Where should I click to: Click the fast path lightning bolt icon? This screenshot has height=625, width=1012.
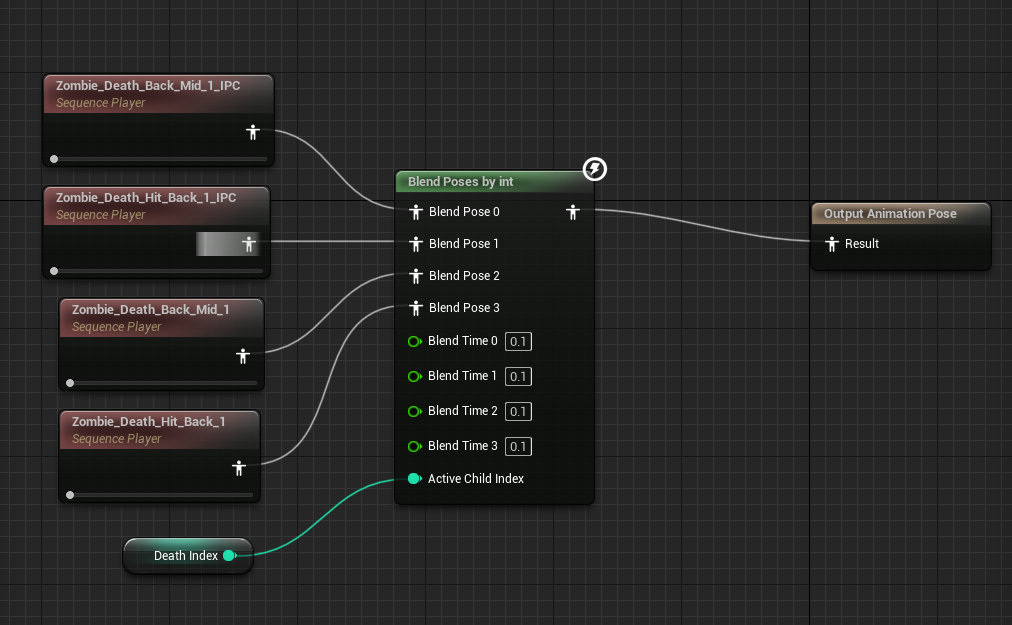pos(594,169)
